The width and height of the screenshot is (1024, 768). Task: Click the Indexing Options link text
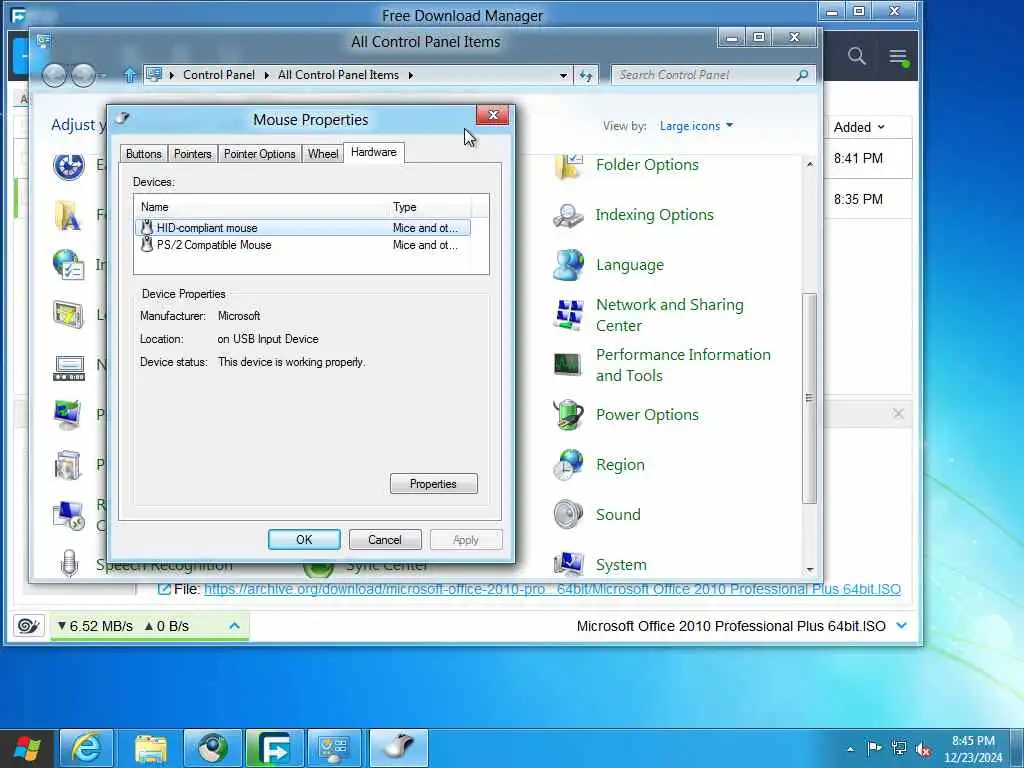654,215
